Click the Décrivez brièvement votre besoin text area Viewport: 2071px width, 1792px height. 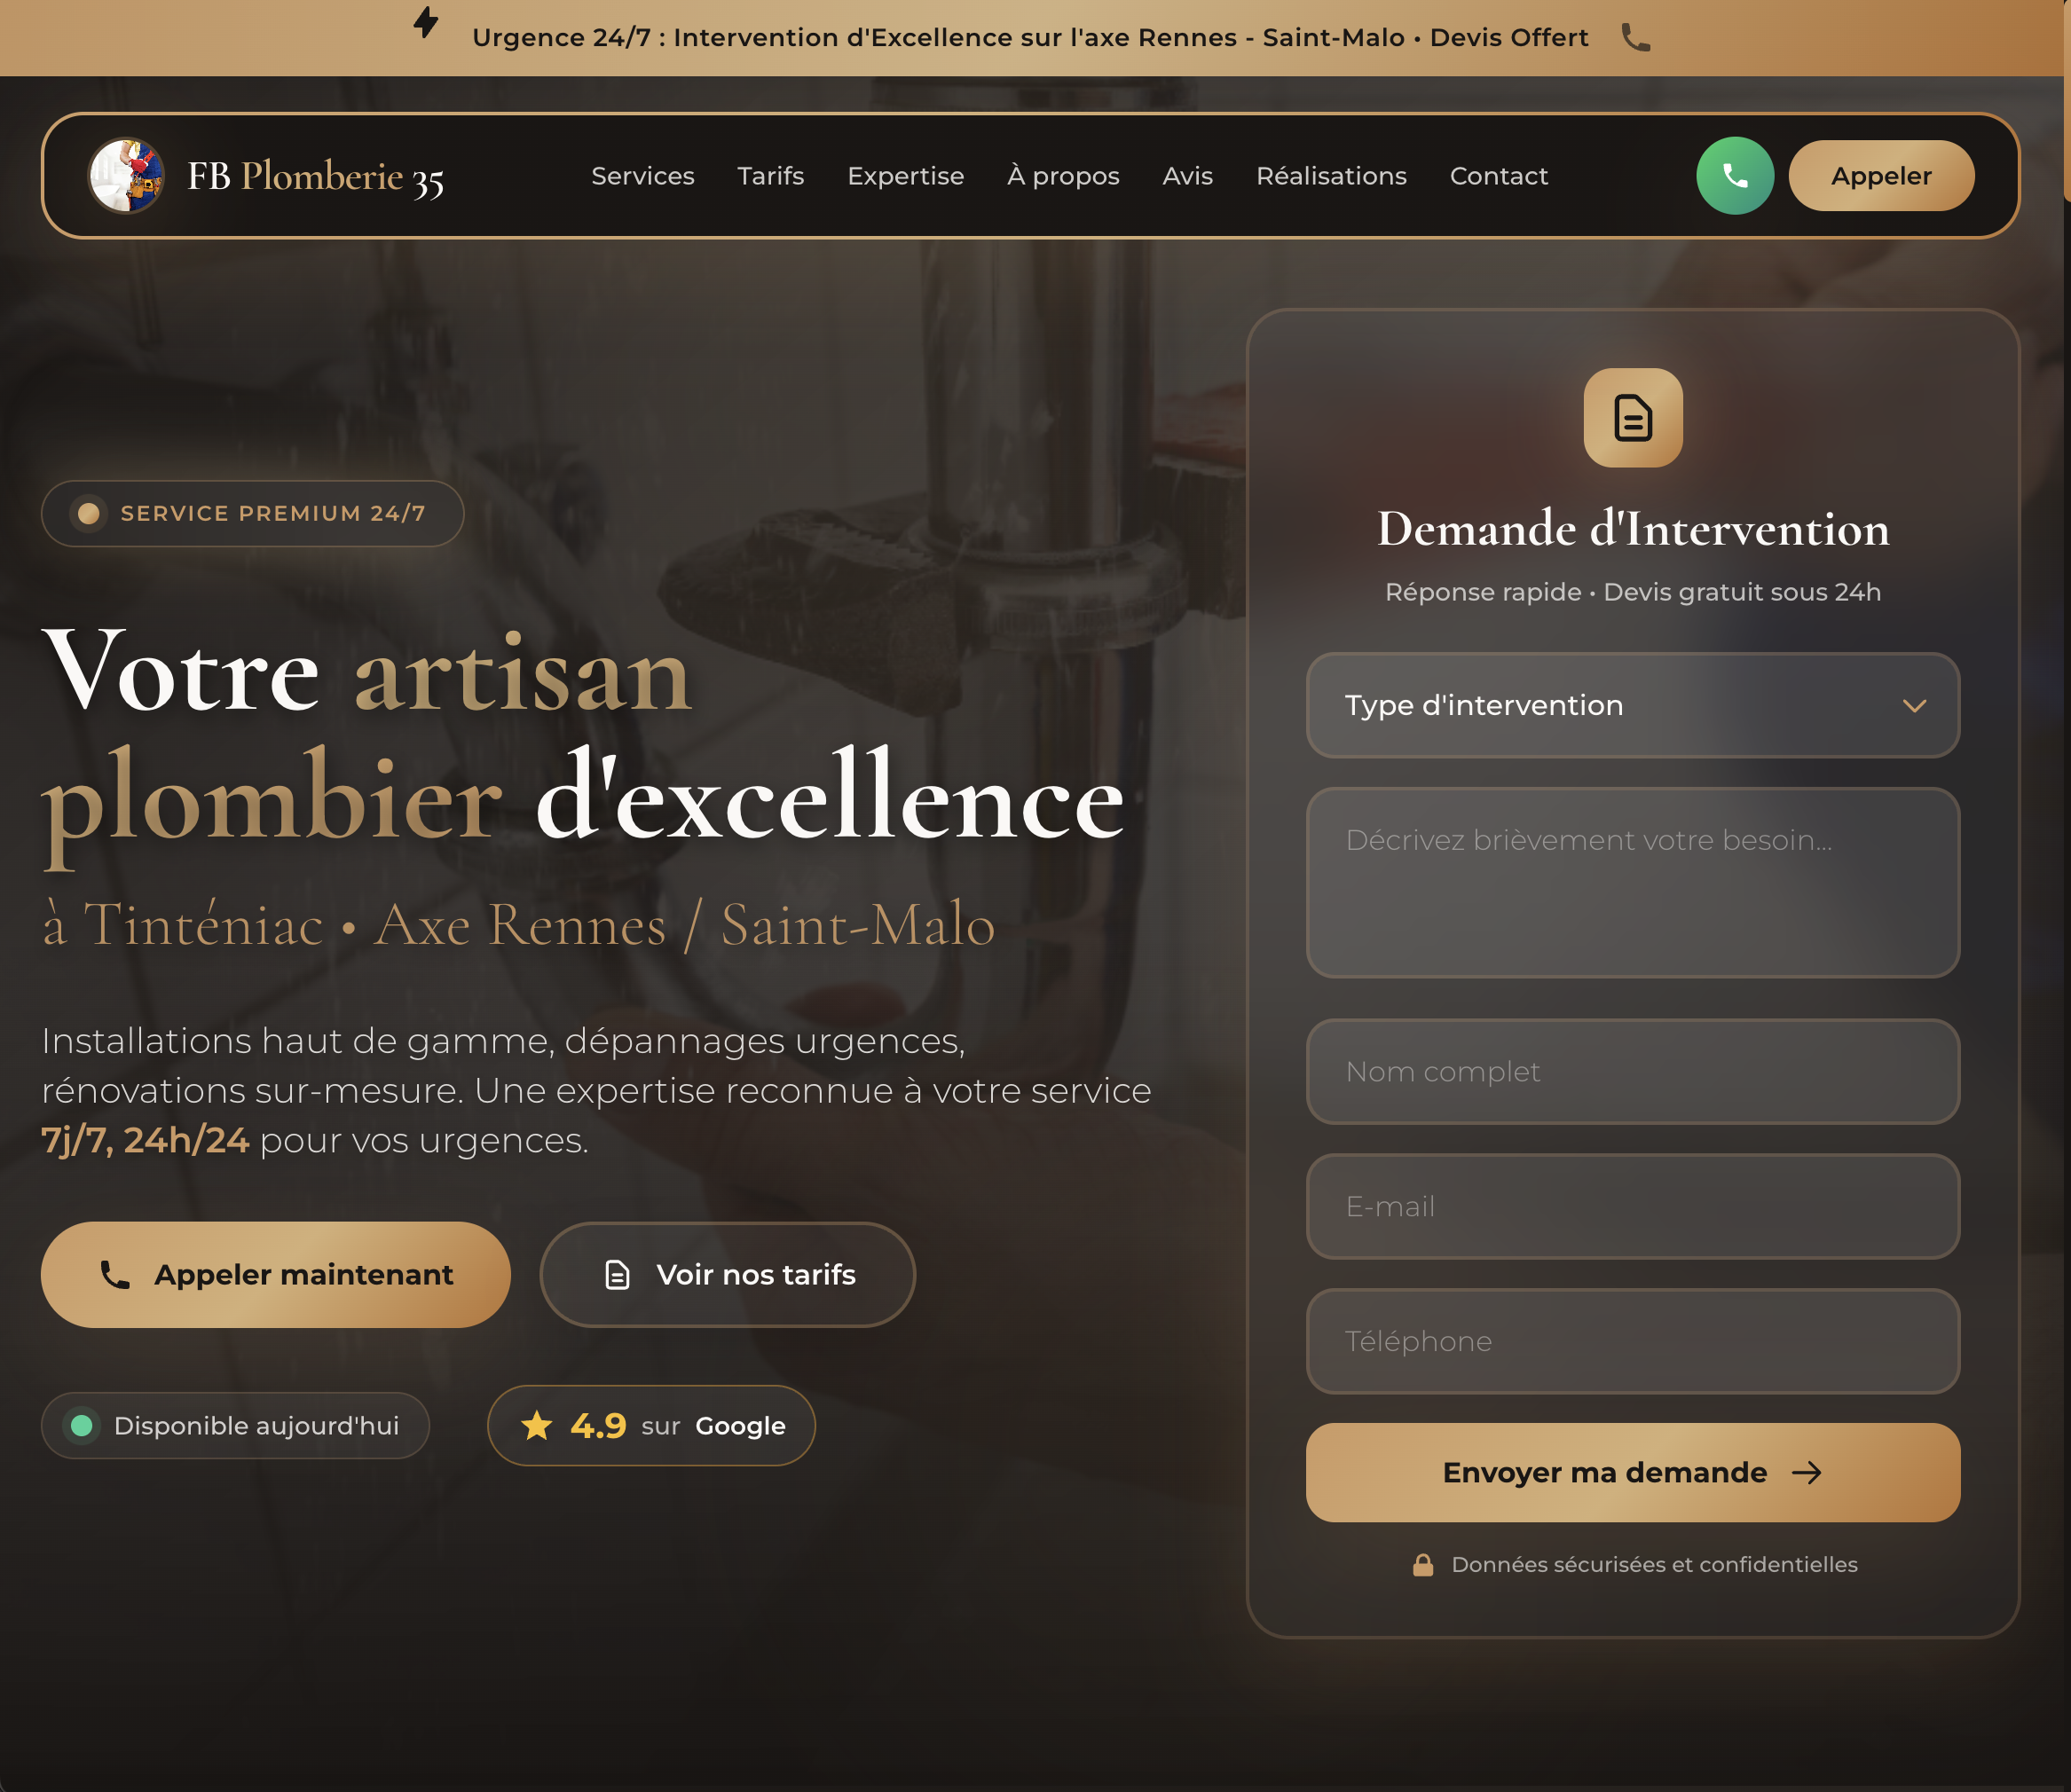[1632, 882]
